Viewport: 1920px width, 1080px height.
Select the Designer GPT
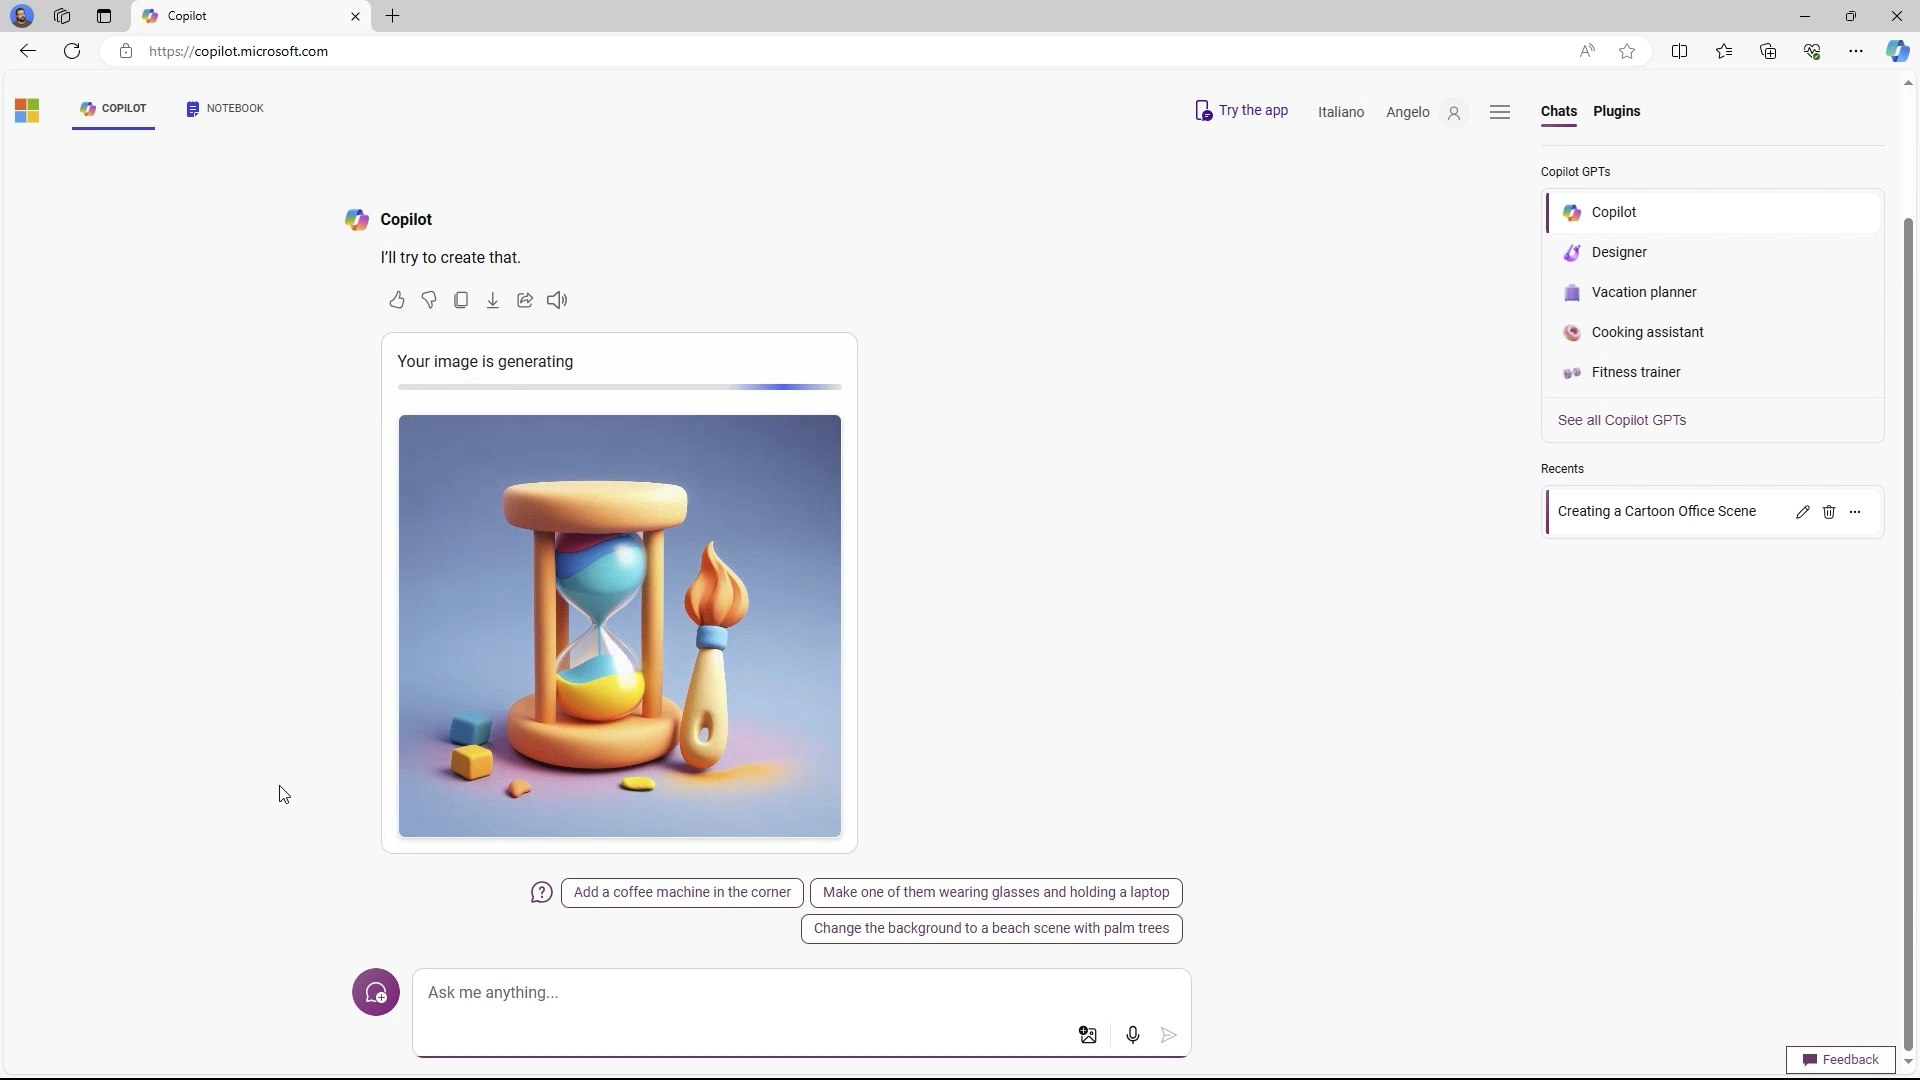tap(1619, 252)
